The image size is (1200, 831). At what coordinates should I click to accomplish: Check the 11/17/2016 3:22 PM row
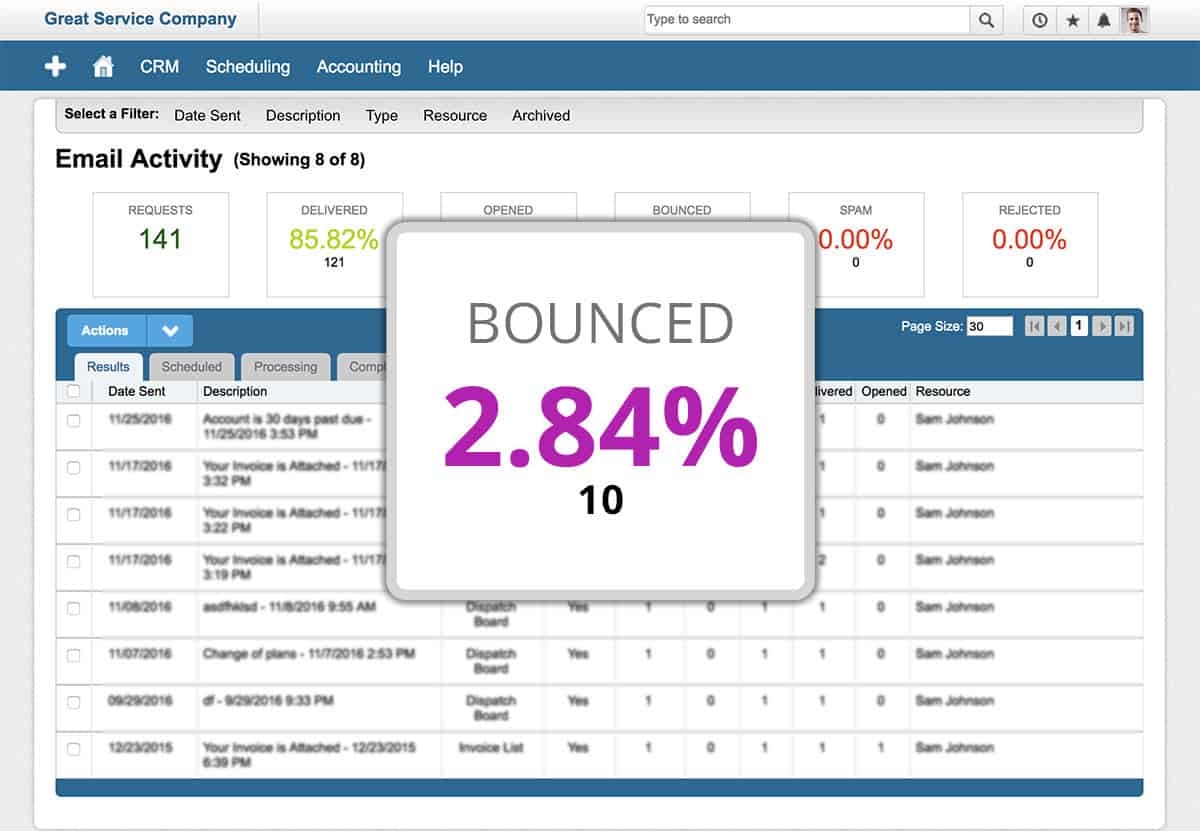[73, 515]
